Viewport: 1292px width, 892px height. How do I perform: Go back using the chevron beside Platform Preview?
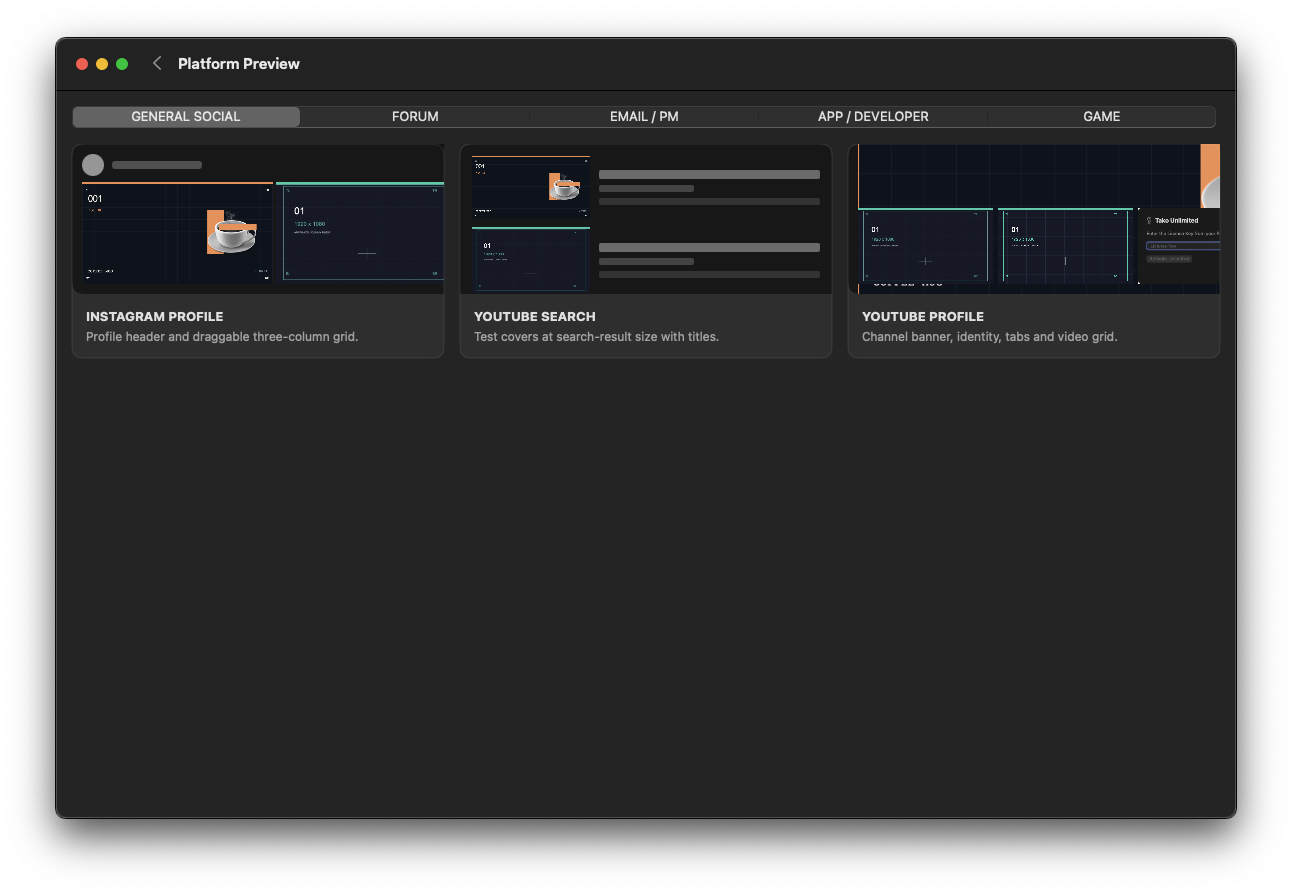[x=157, y=63]
